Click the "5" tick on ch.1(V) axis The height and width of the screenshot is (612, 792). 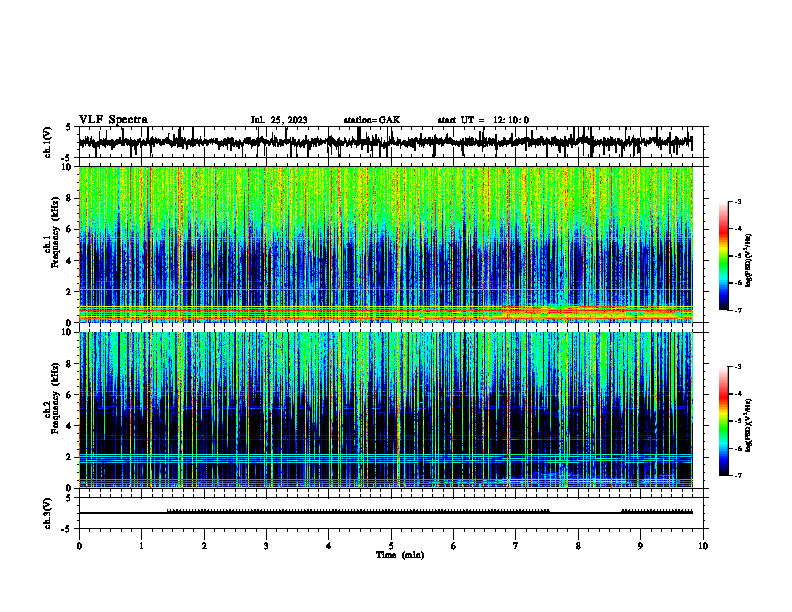pyautogui.click(x=68, y=128)
